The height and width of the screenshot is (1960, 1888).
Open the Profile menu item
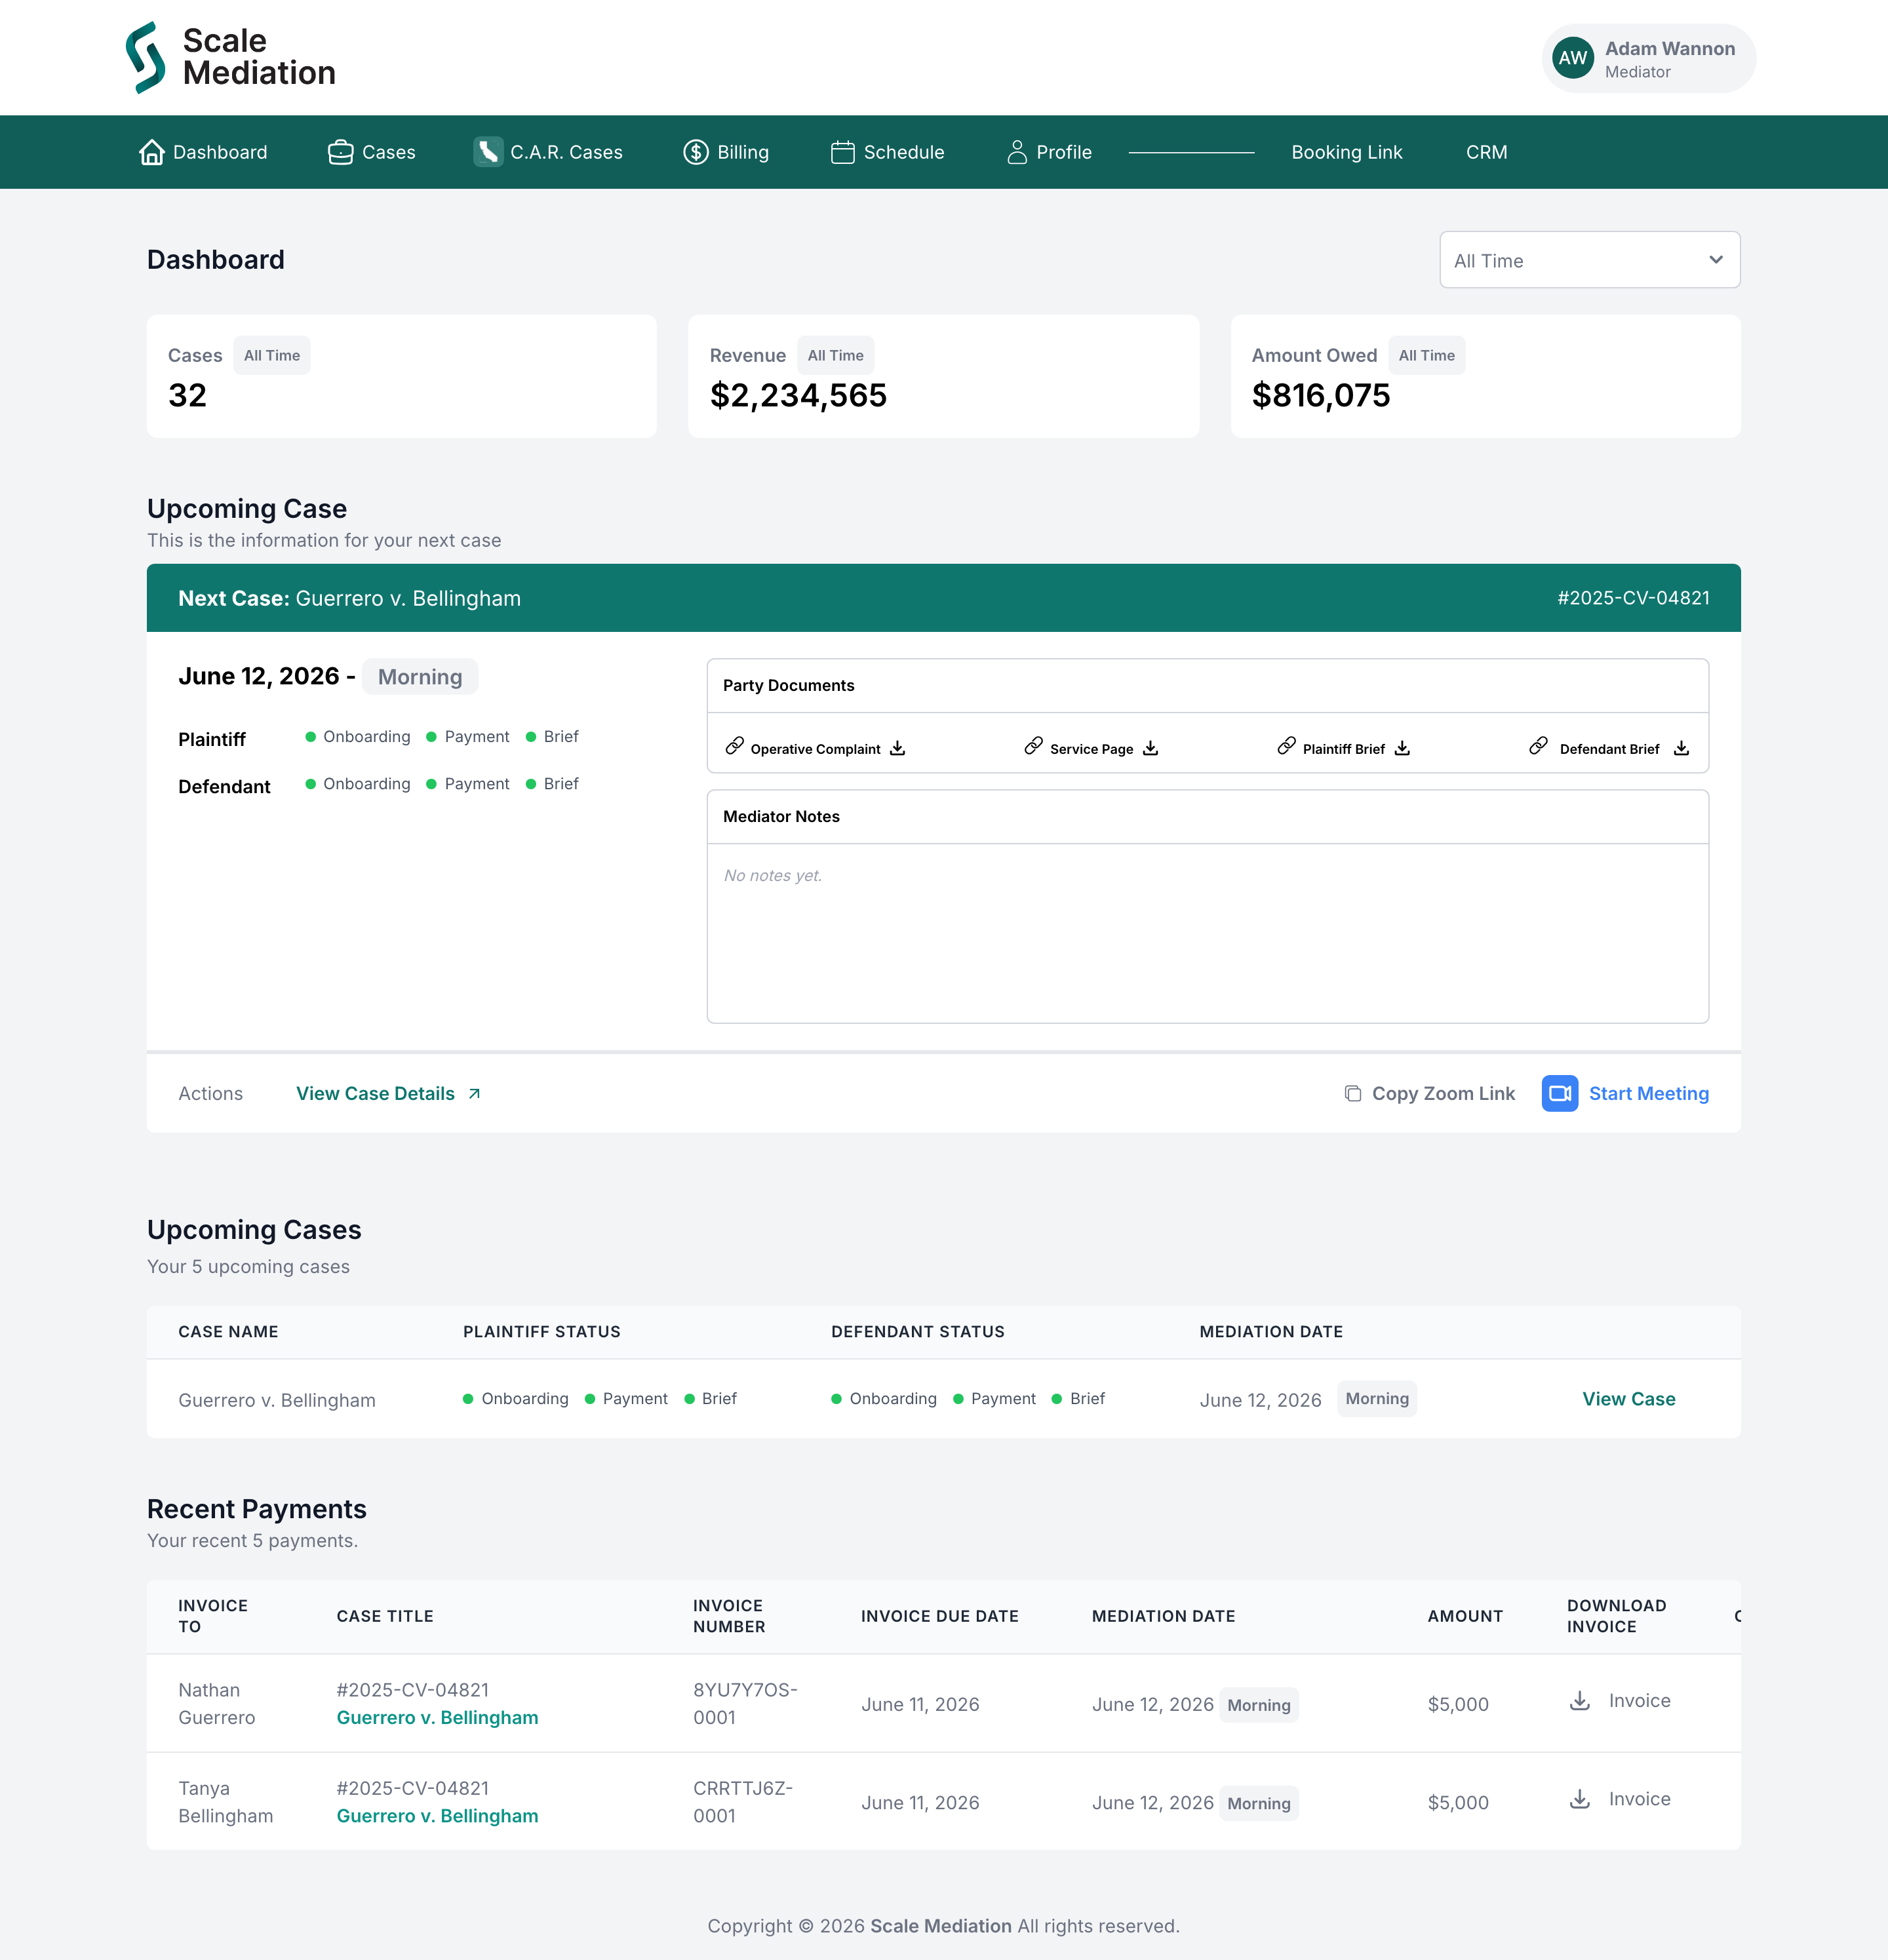(1049, 152)
